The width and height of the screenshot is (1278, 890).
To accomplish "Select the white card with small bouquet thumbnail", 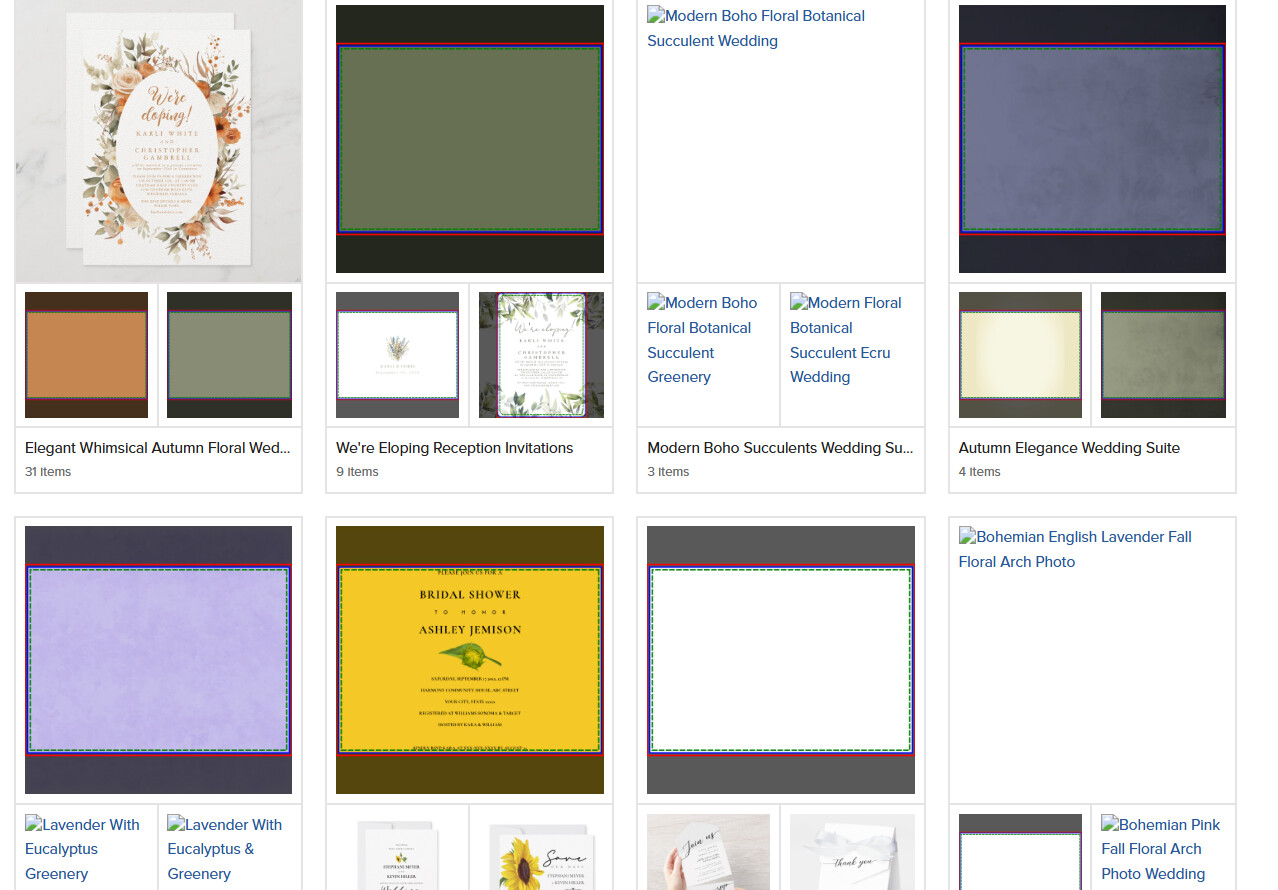I will tap(397, 355).
